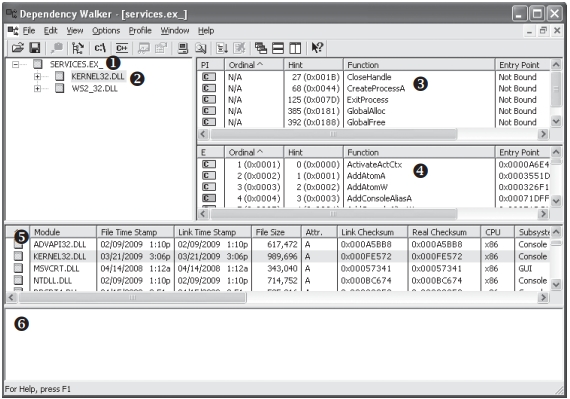This screenshot has height=399, width=570.
Task: Sort module list by File Time Stamp header
Action: click(135, 232)
